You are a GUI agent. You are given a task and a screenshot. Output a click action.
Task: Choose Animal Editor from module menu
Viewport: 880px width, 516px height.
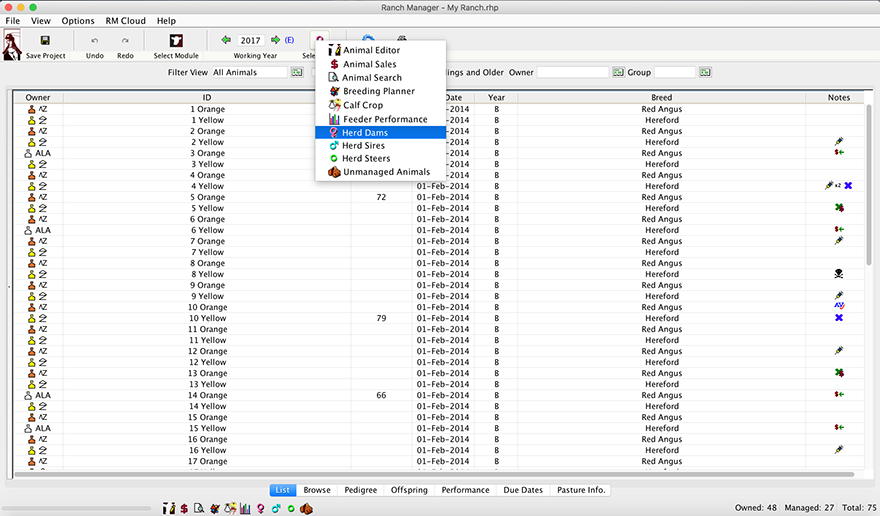tap(371, 50)
